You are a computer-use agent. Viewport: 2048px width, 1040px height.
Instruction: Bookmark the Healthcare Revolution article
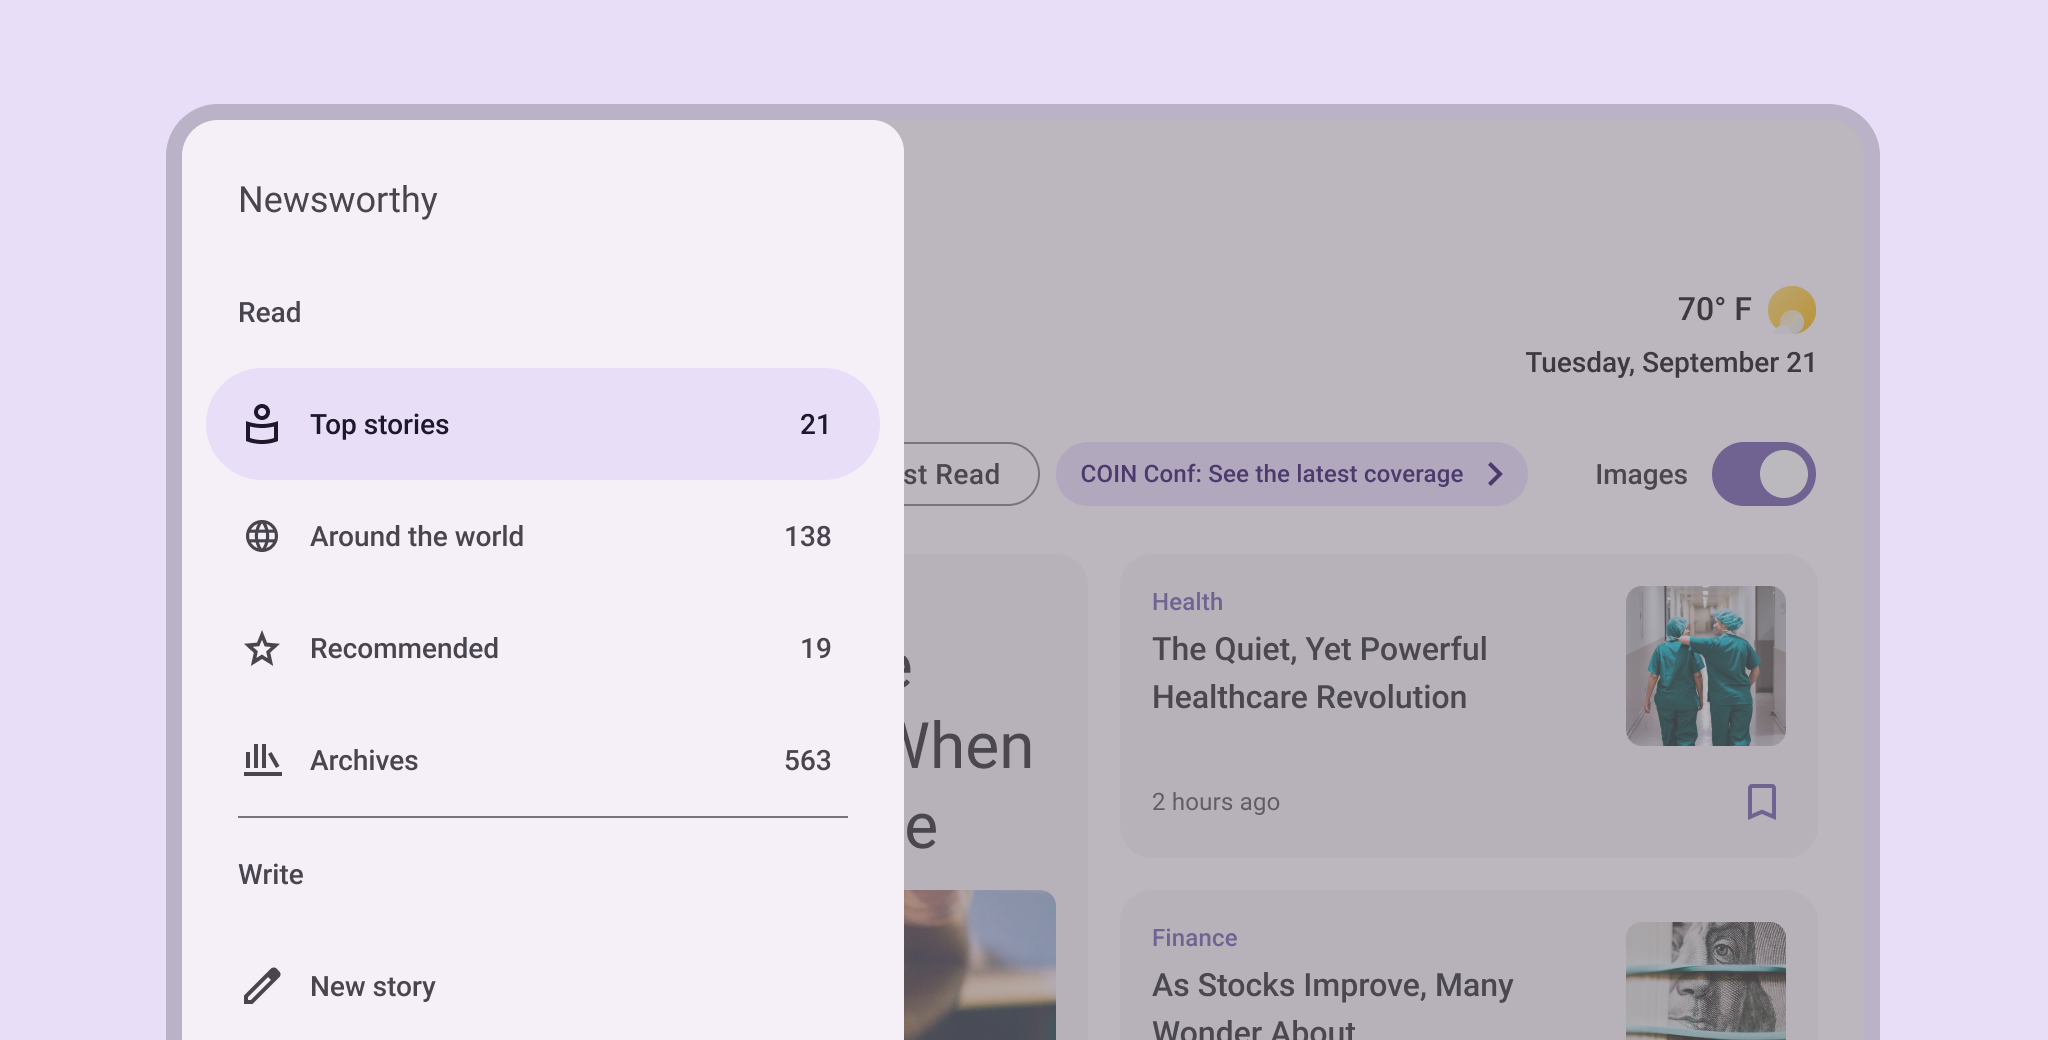(1761, 802)
